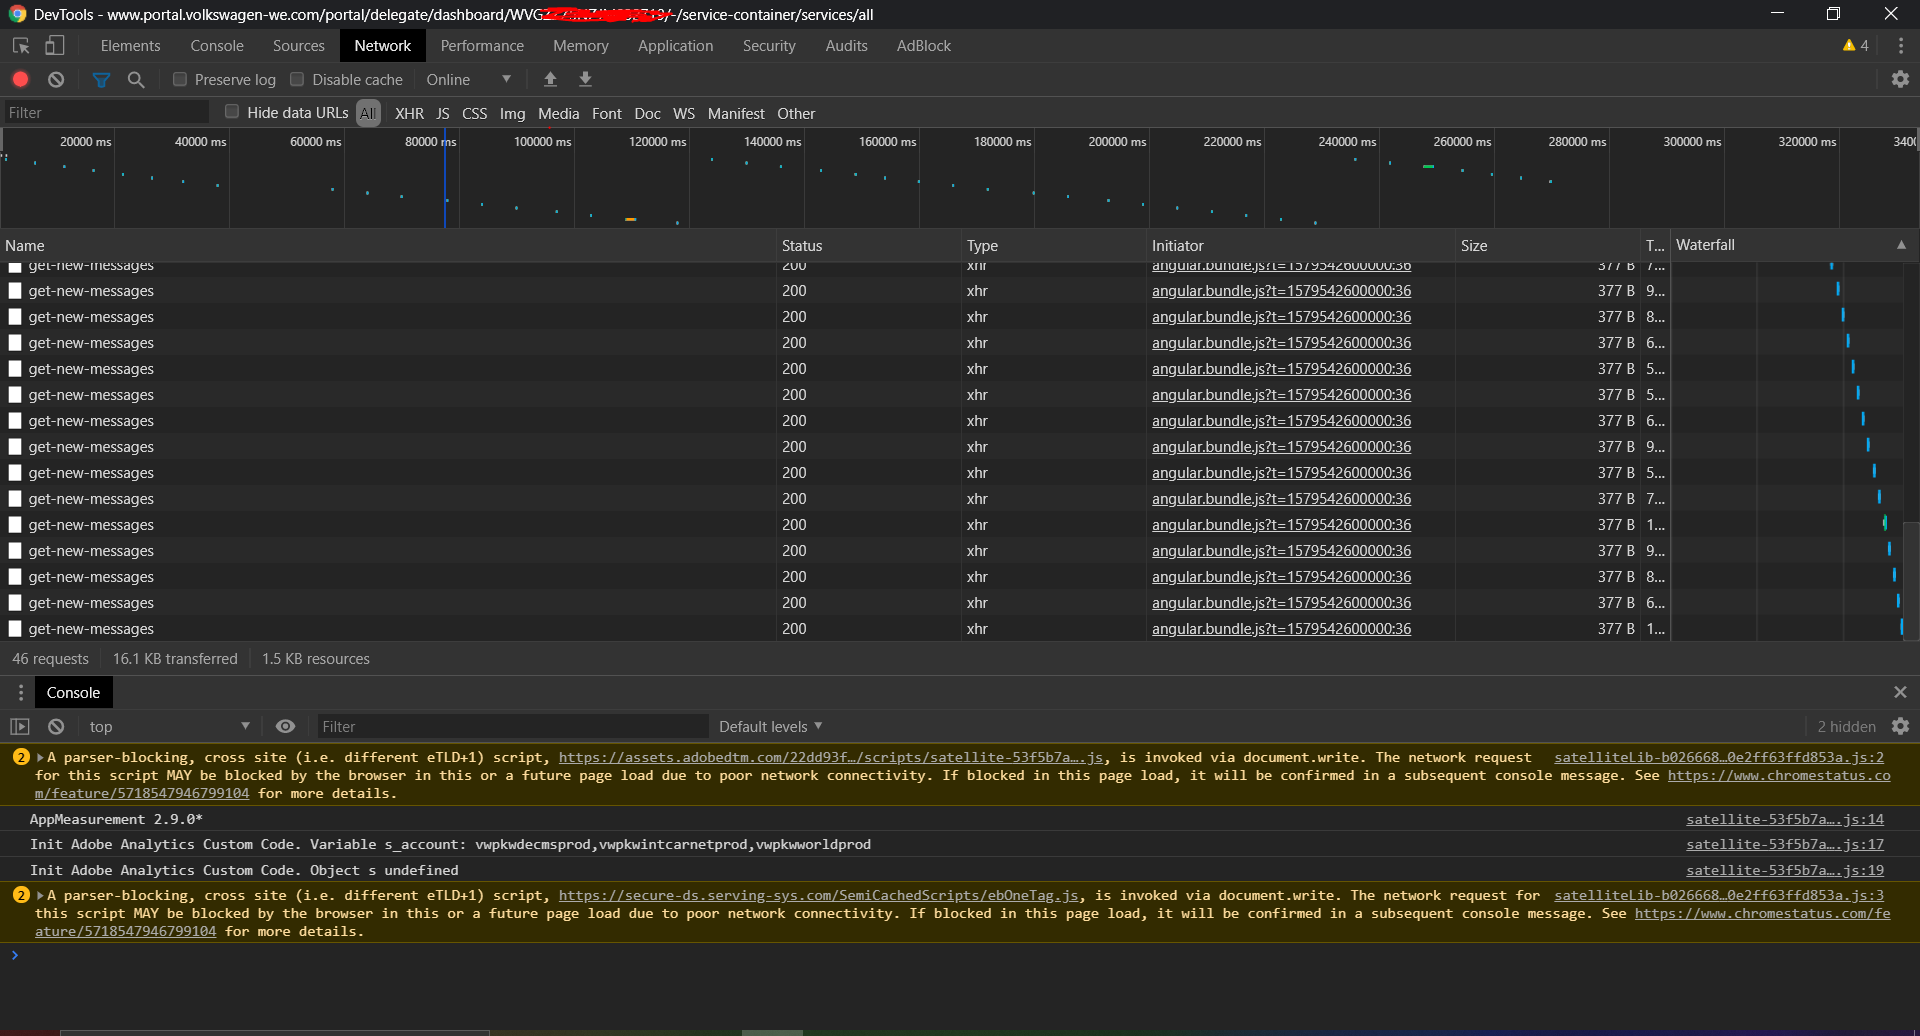Screen dimensions: 1920x1036
Task: Switch to the Application tab
Action: pos(675,45)
